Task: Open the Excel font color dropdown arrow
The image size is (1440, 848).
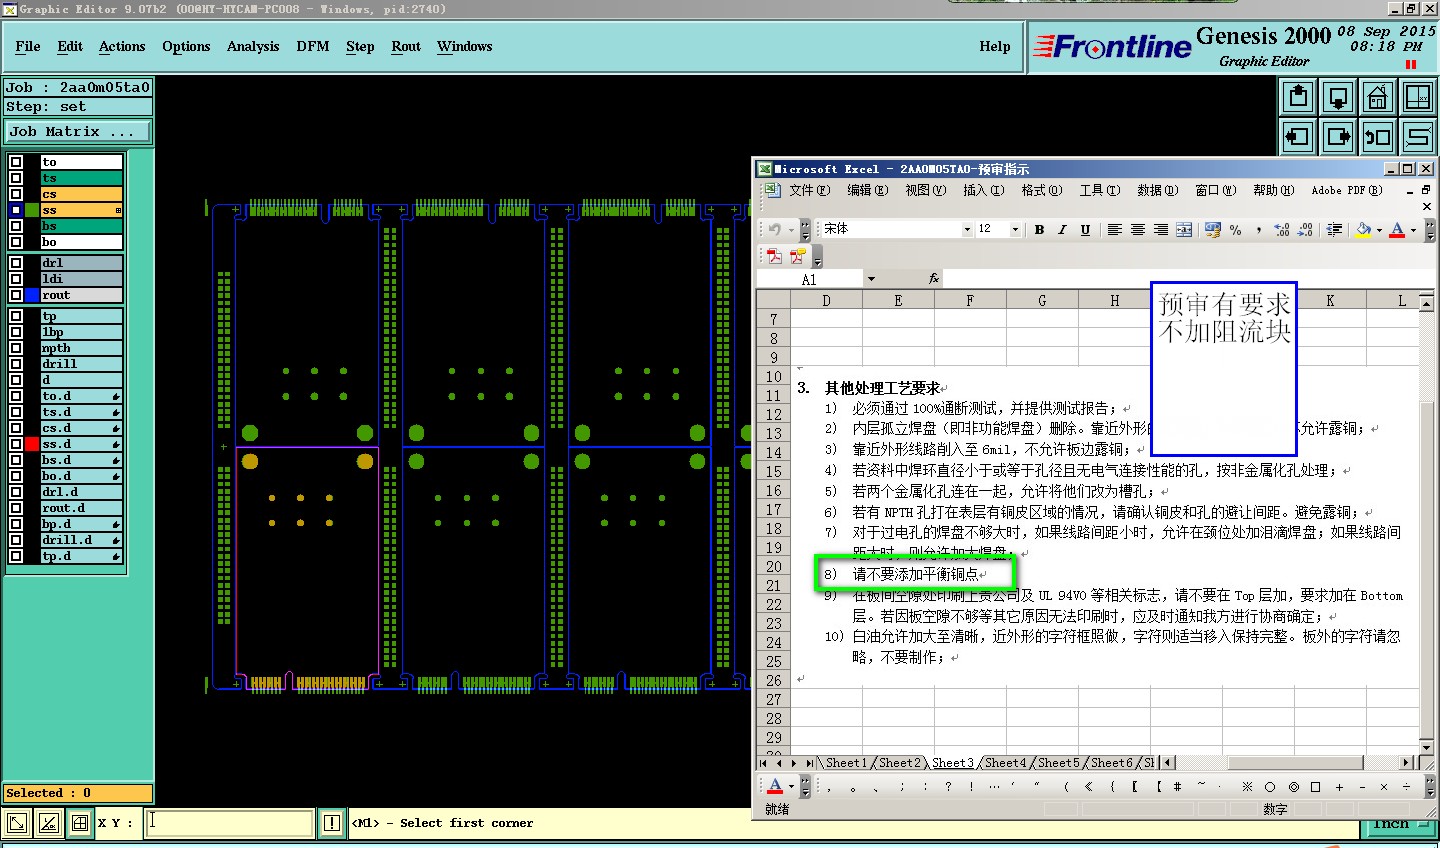Action: 1413,230
